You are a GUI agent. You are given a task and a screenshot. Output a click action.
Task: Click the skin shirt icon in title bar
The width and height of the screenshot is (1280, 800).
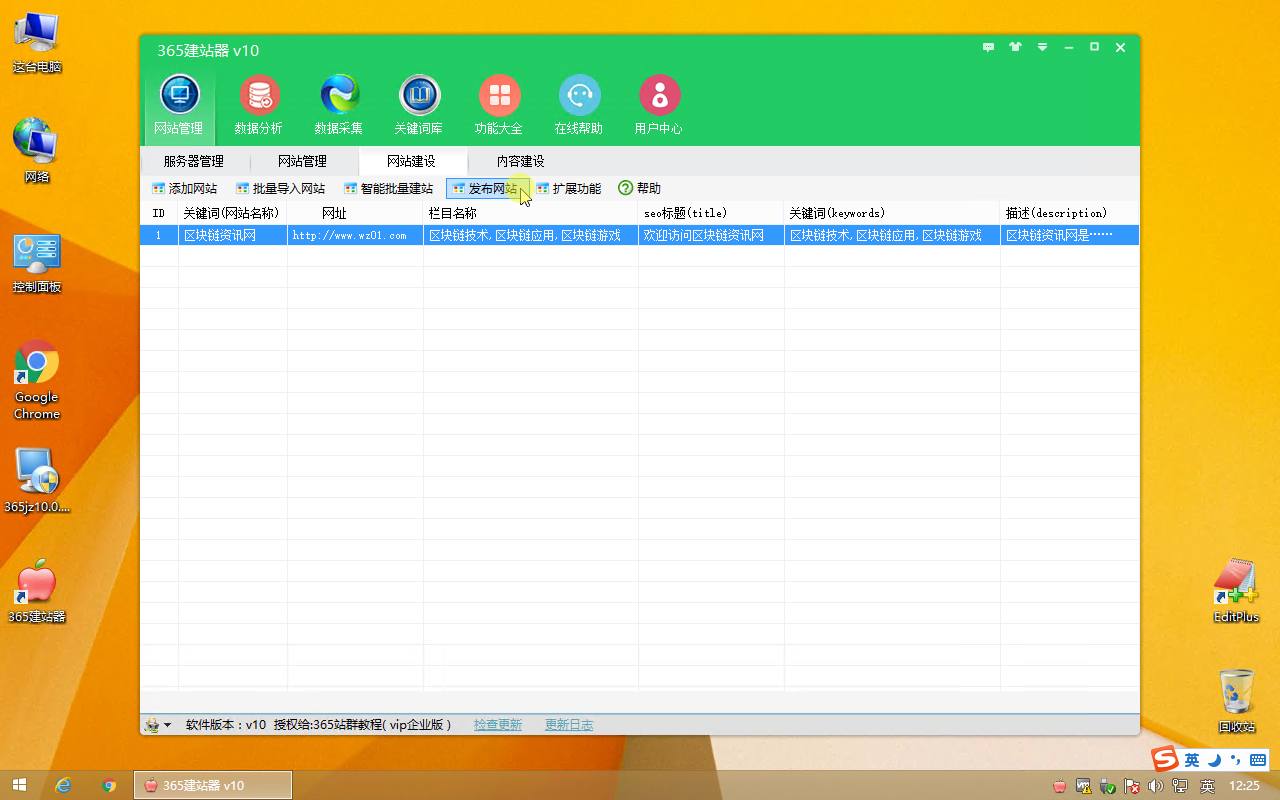[1015, 47]
